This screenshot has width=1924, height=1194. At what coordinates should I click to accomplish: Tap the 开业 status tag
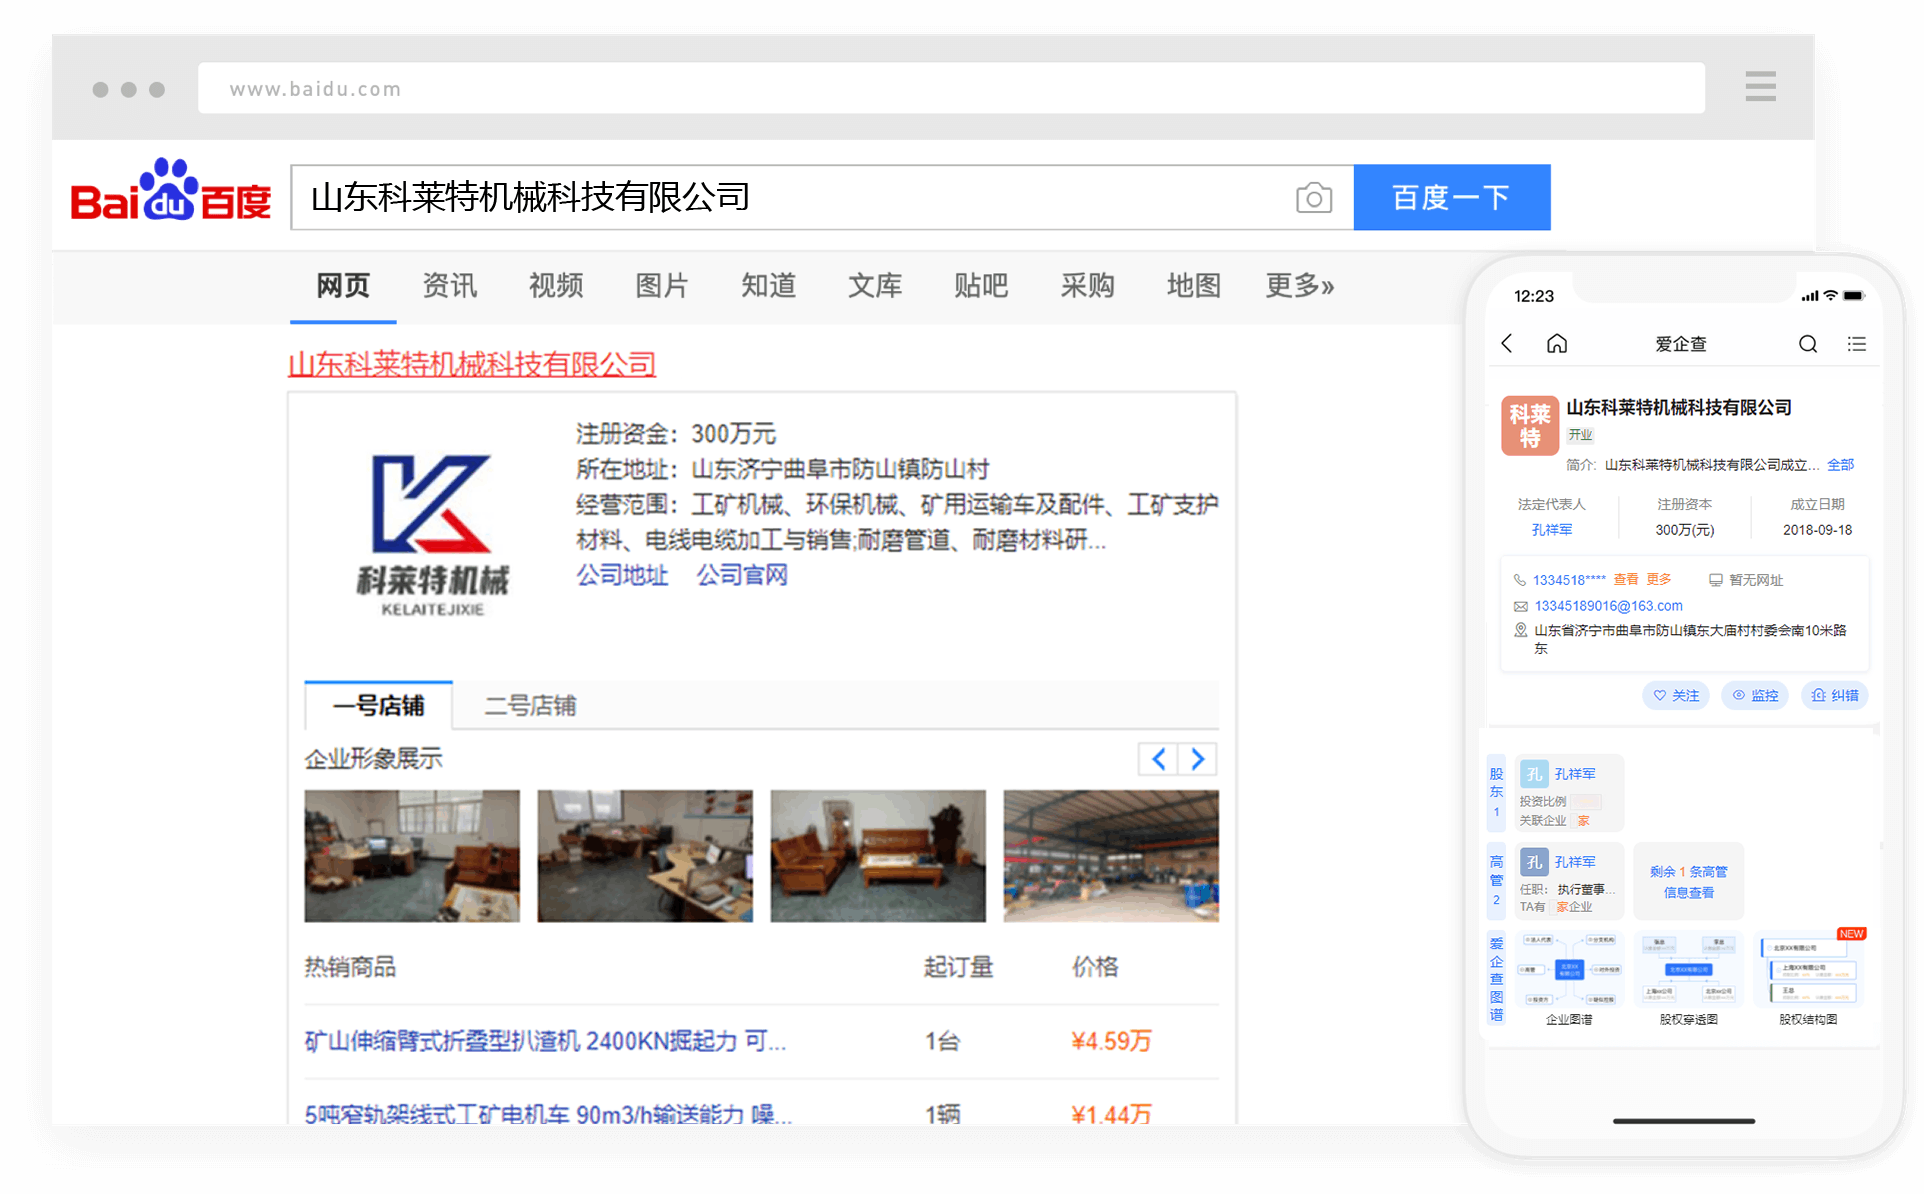tap(1580, 435)
